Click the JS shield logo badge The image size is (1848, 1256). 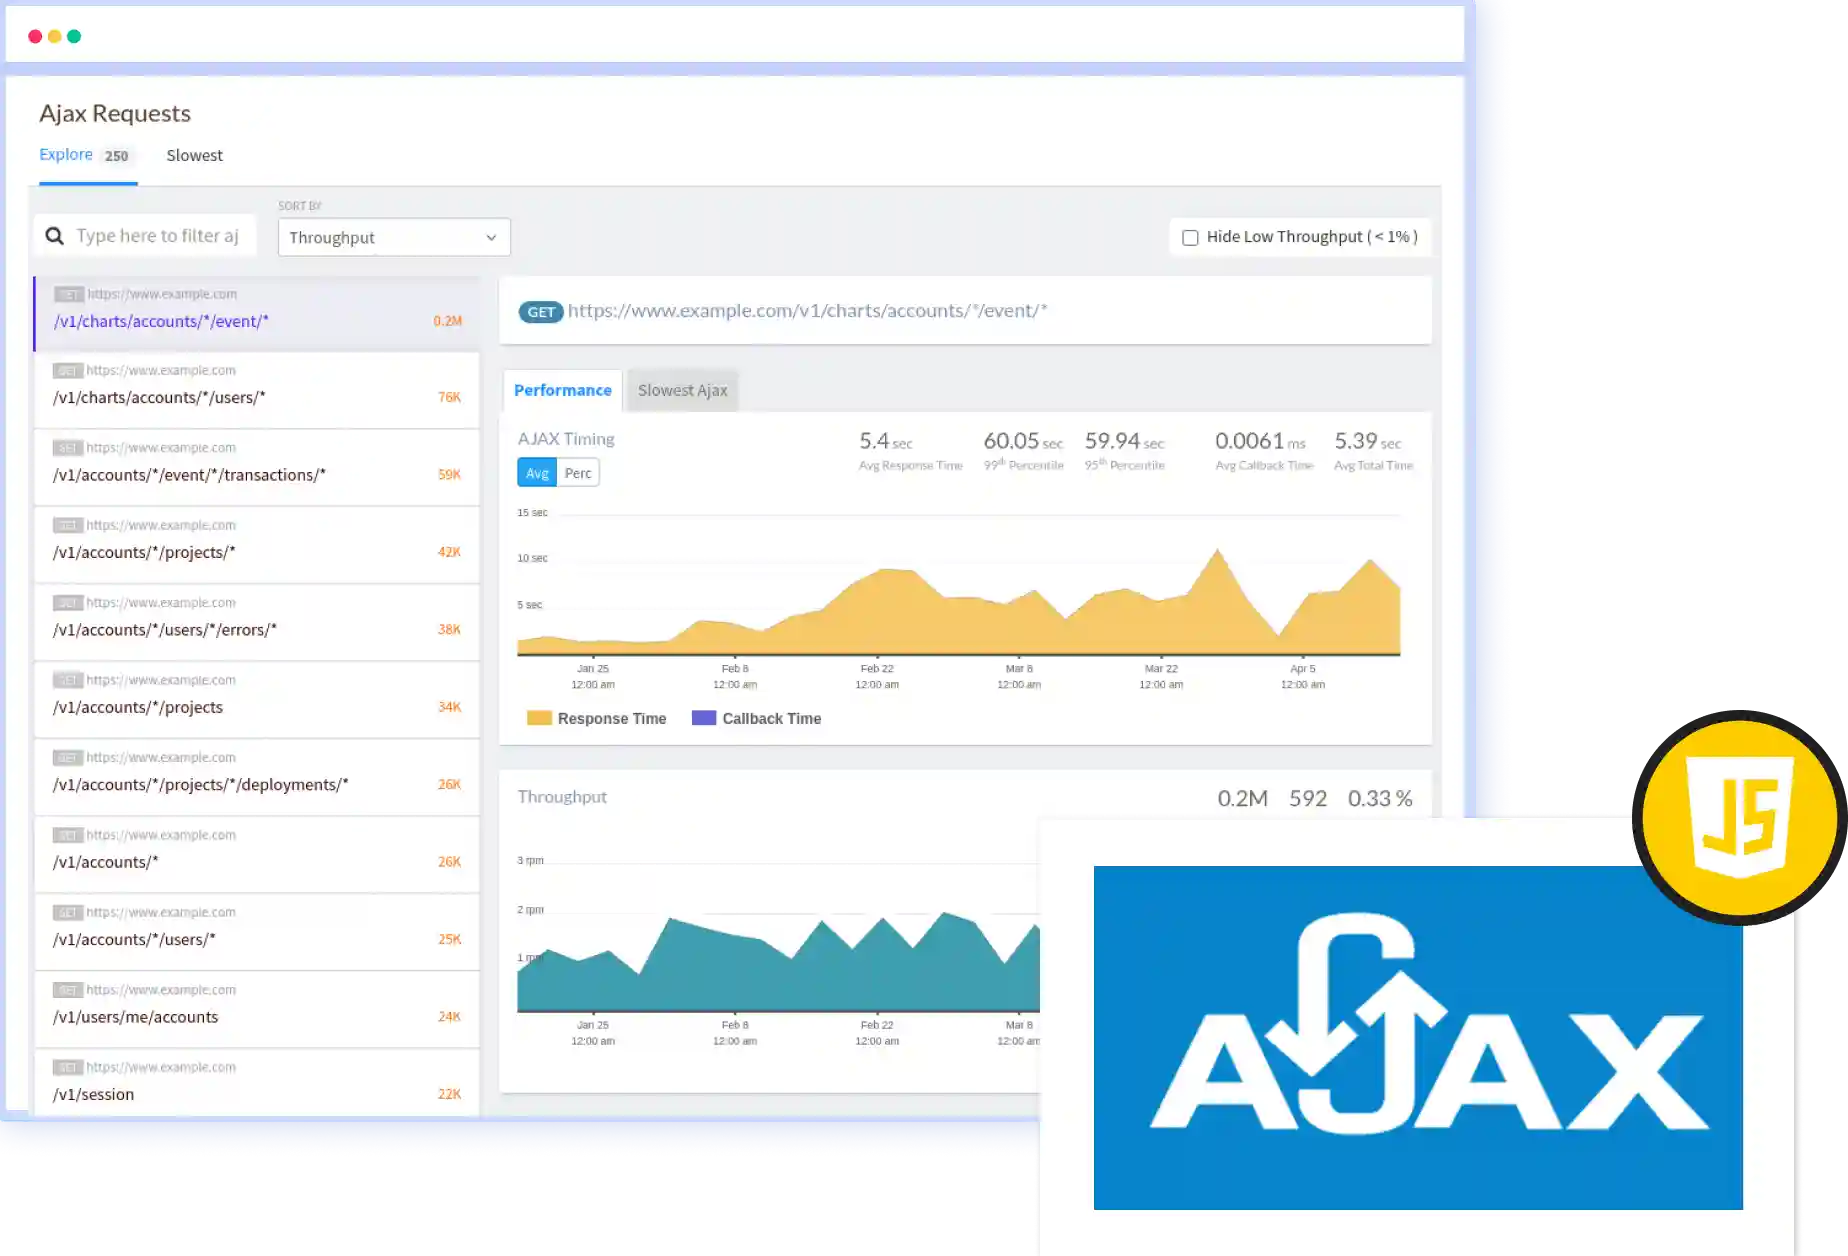point(1739,817)
